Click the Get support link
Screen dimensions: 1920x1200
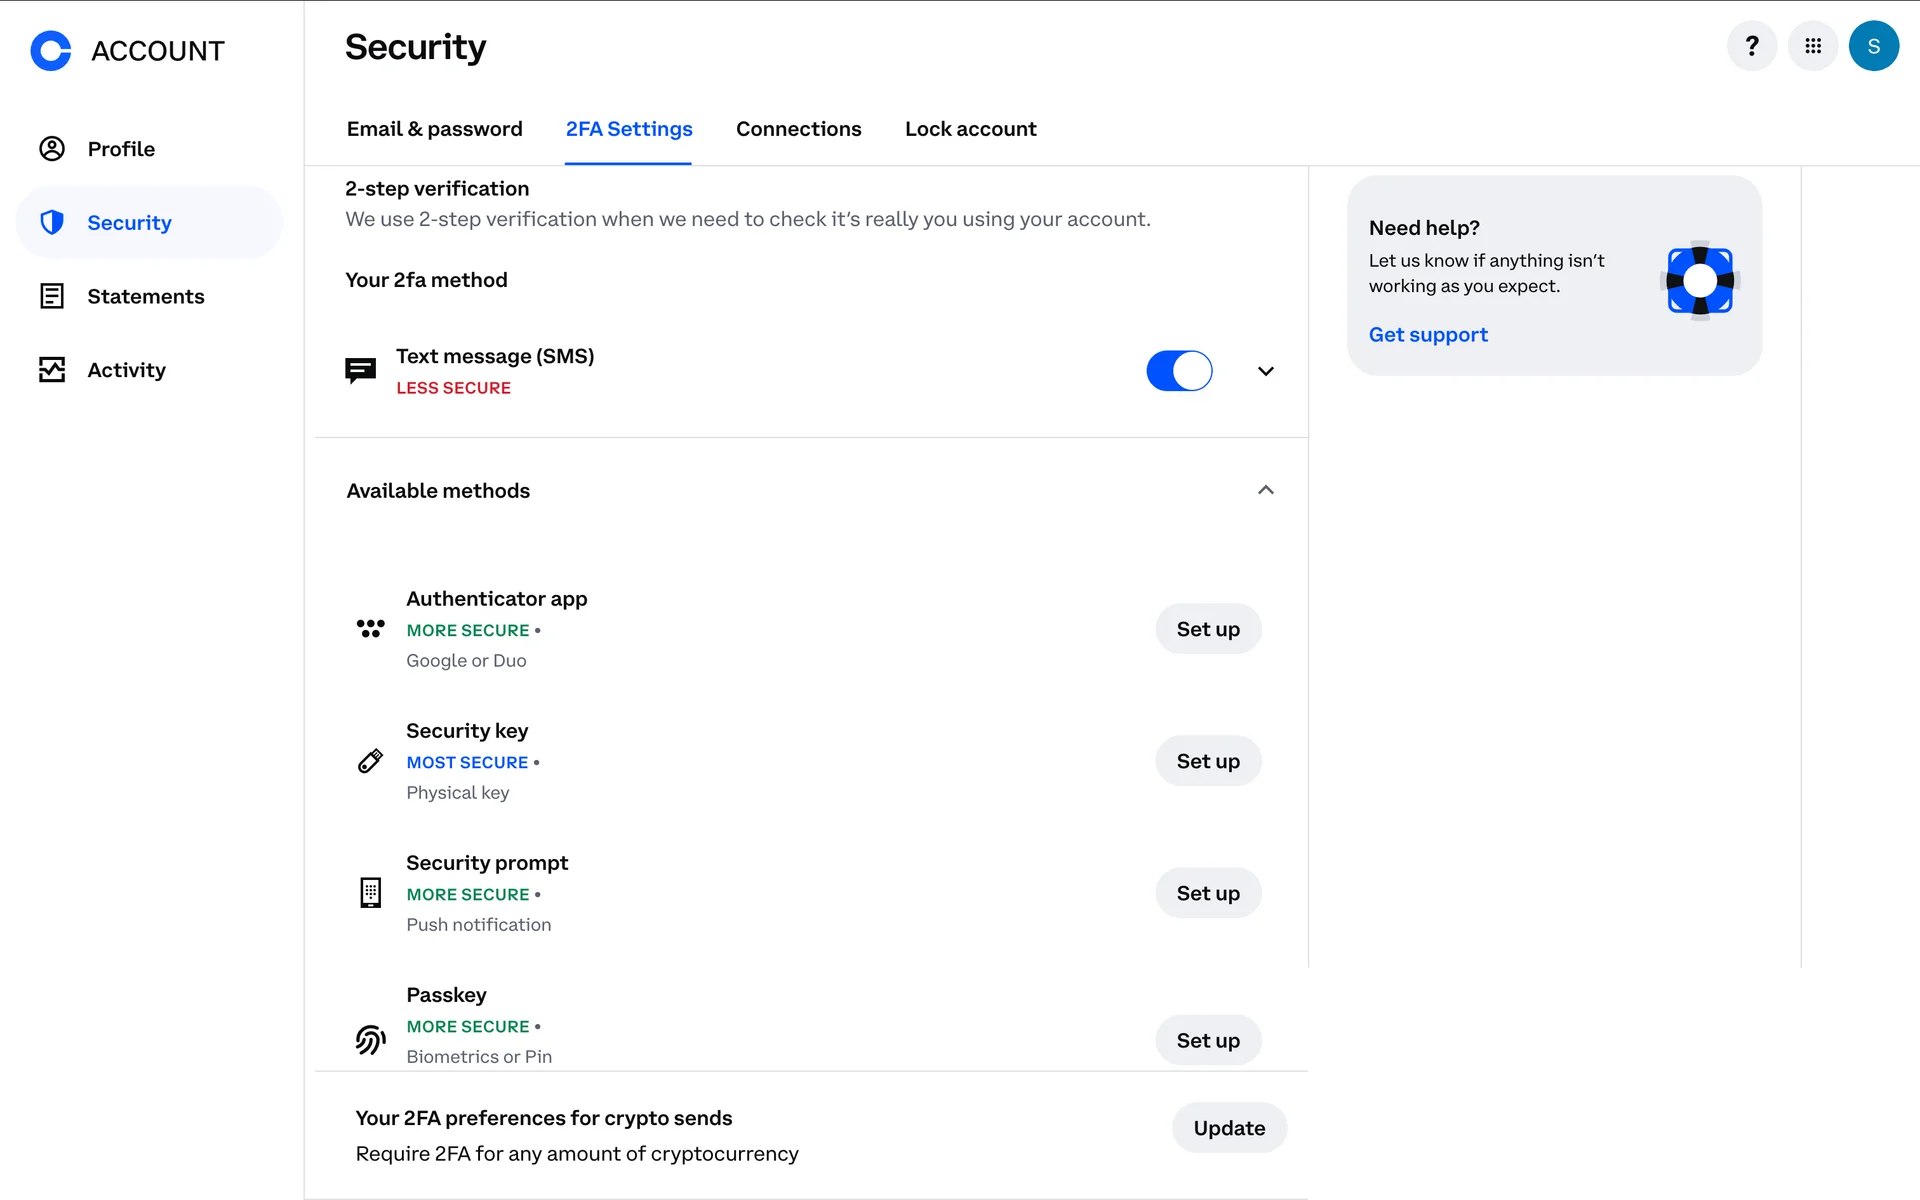(1427, 335)
